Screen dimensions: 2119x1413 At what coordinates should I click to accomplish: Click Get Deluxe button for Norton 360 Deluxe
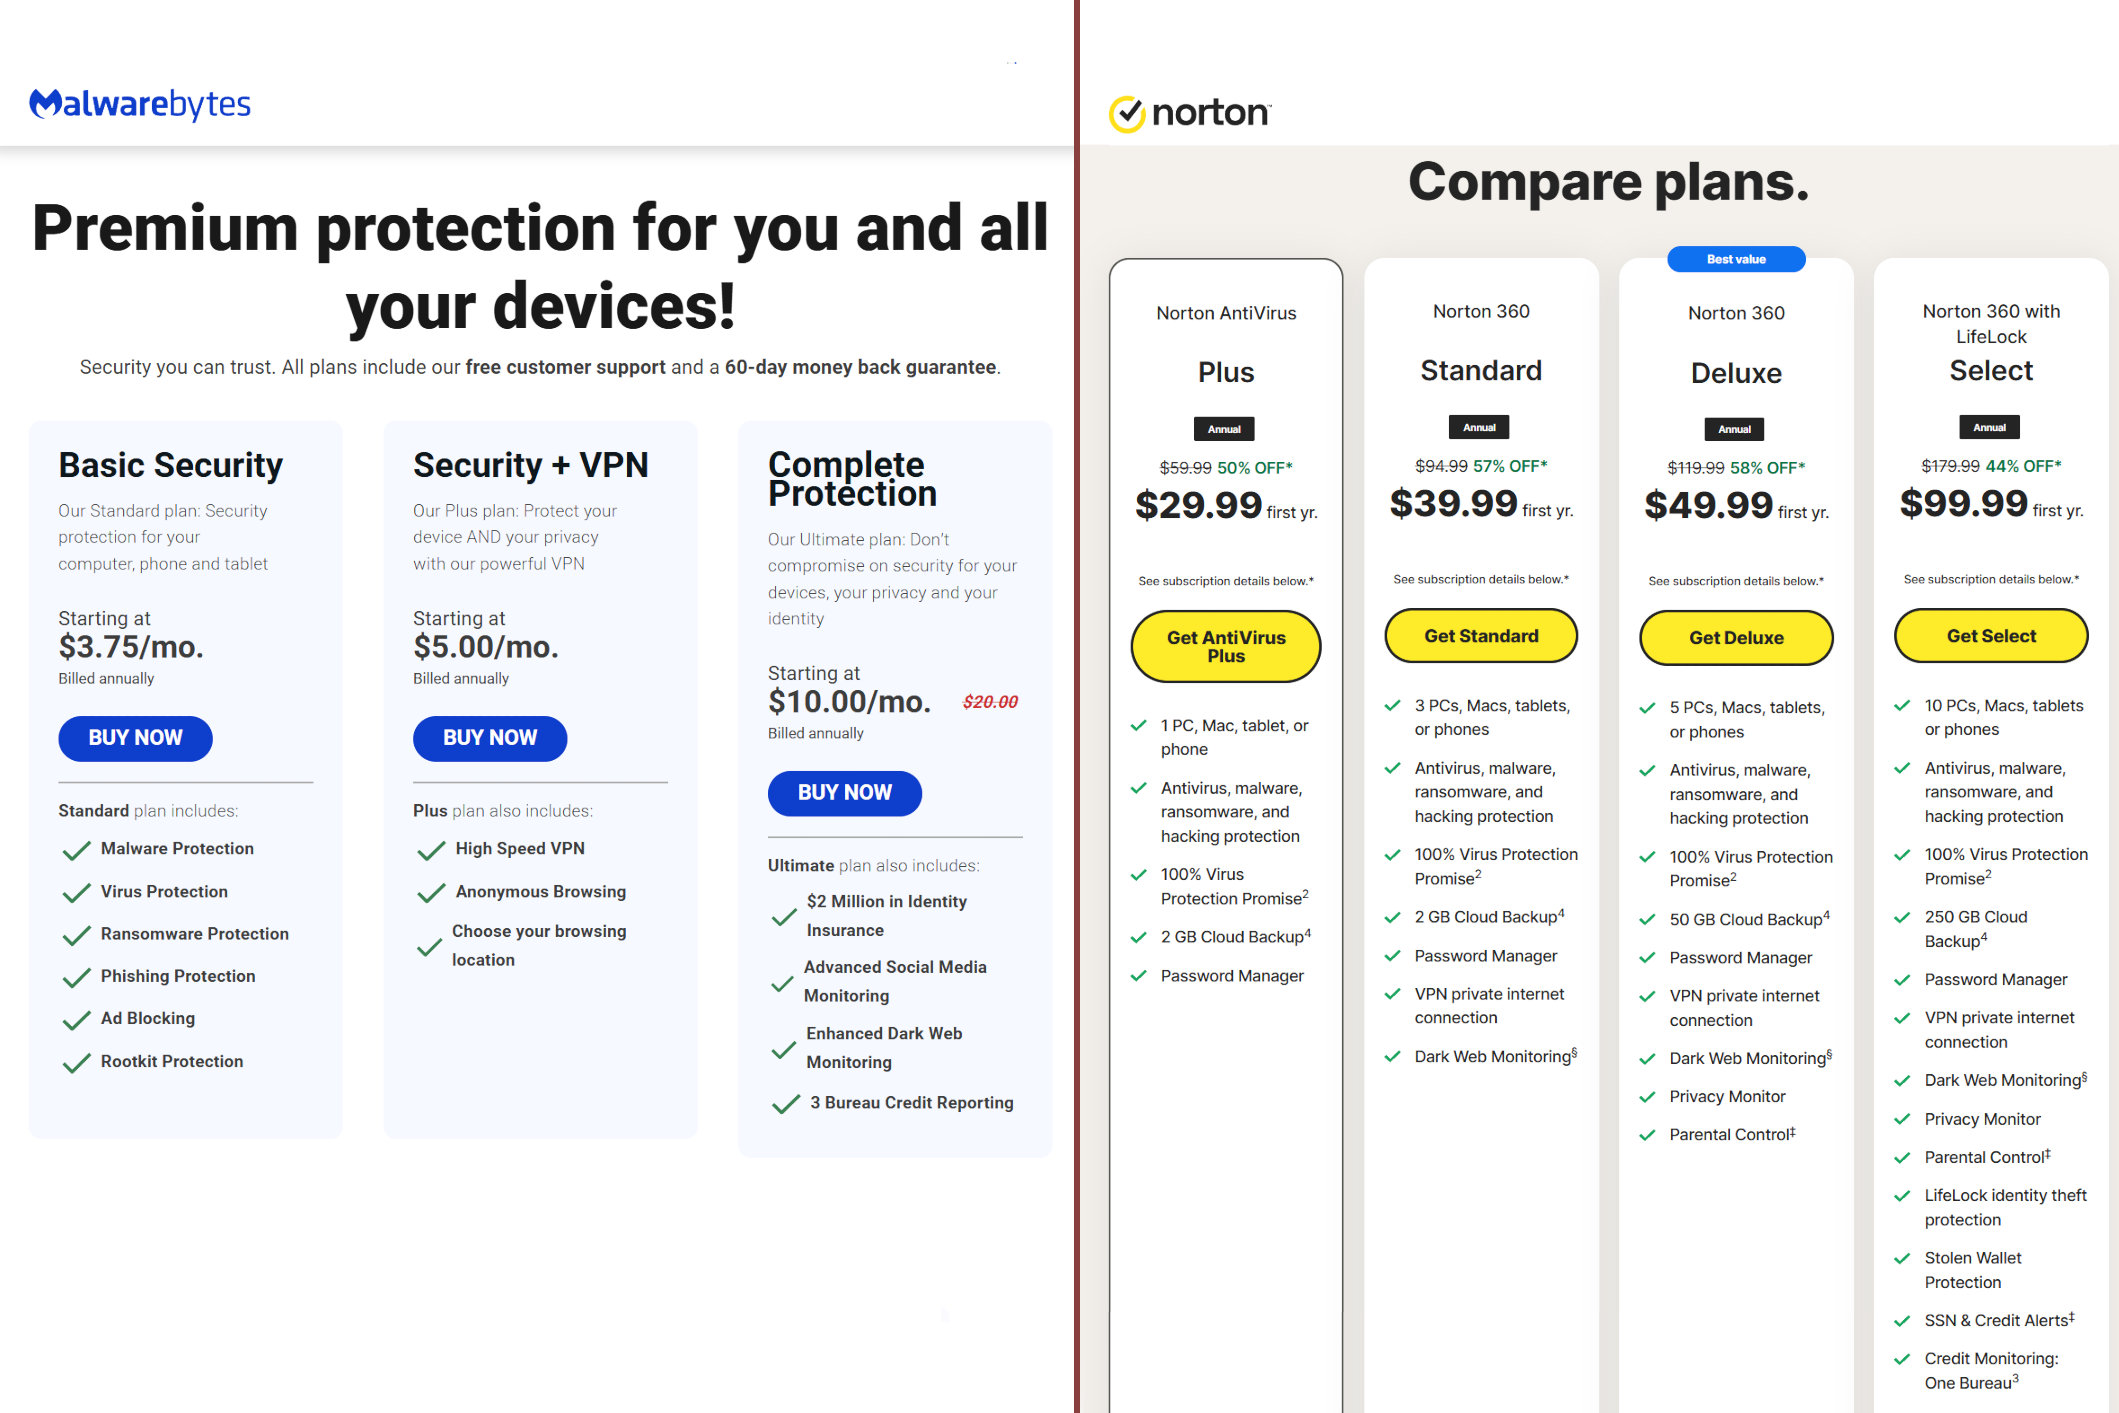coord(1734,637)
